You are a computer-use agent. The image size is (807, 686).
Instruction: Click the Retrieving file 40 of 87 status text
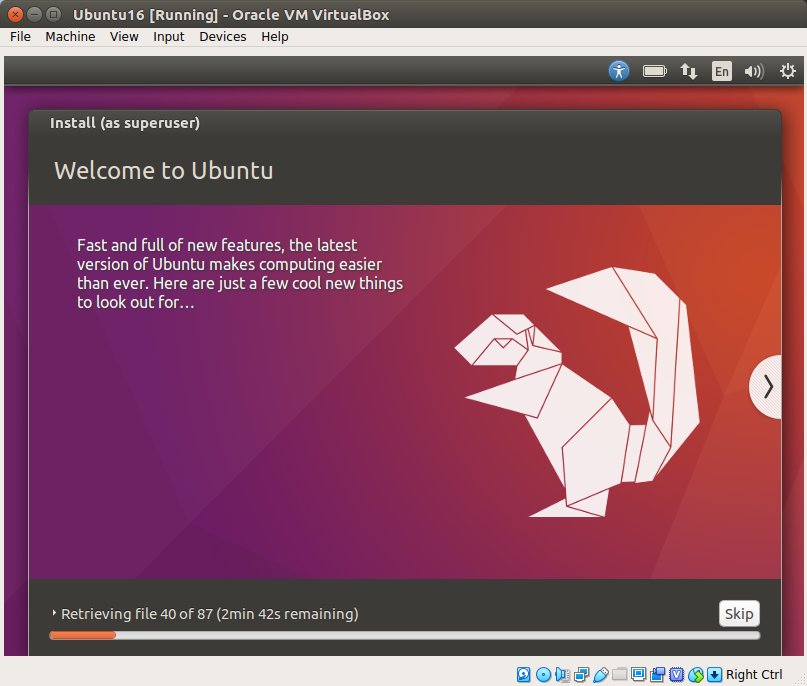tap(210, 613)
